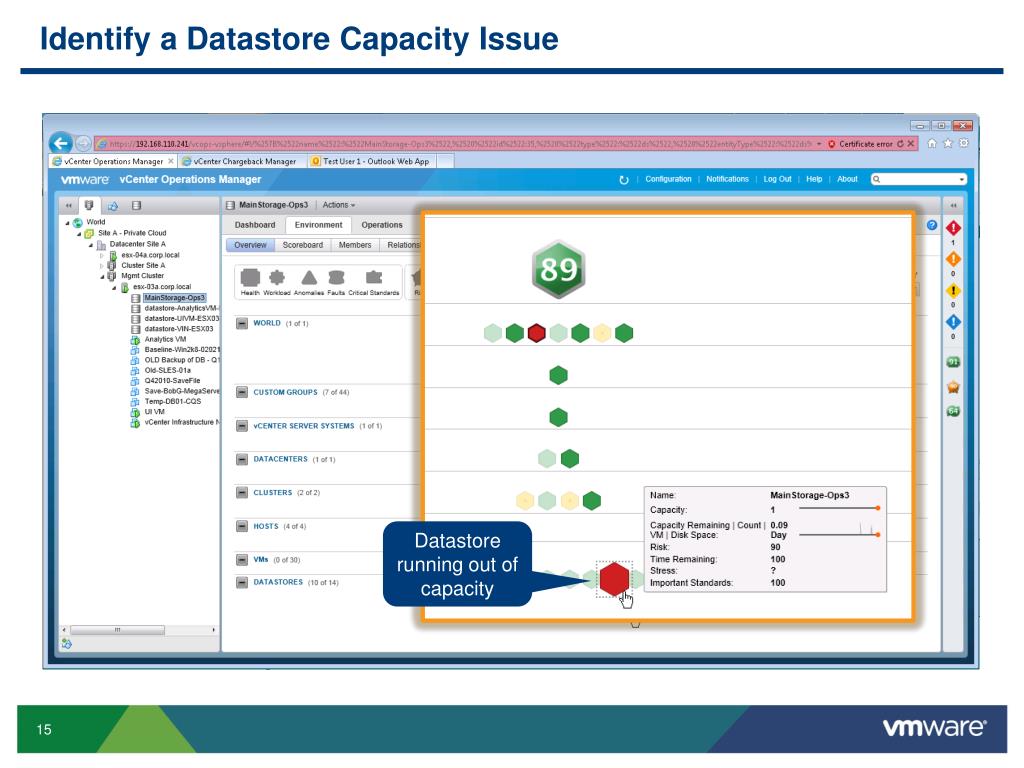This screenshot has width=1024, height=768.
Task: Open the Help link in header
Action: tap(814, 179)
